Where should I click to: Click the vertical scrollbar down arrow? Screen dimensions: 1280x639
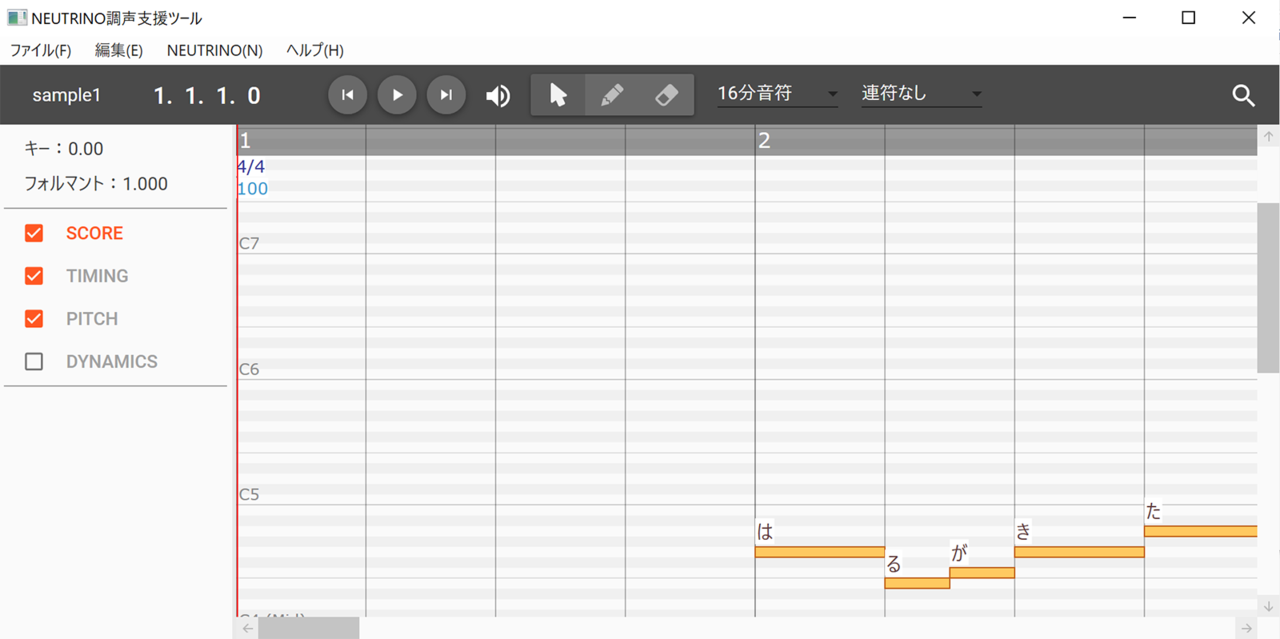(x=1268, y=606)
